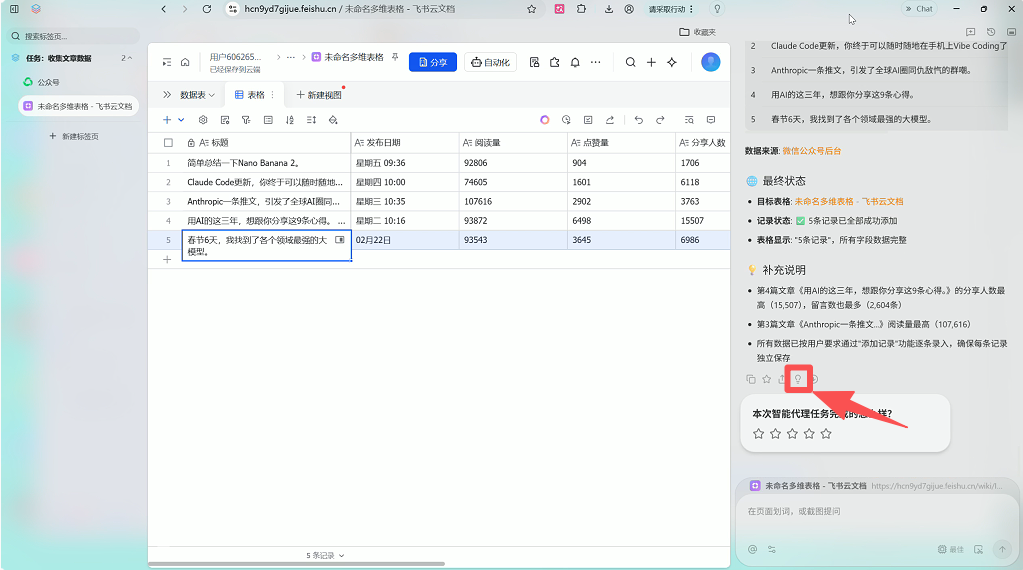
Task: Open the 微信公众号后台 link
Action: point(812,151)
